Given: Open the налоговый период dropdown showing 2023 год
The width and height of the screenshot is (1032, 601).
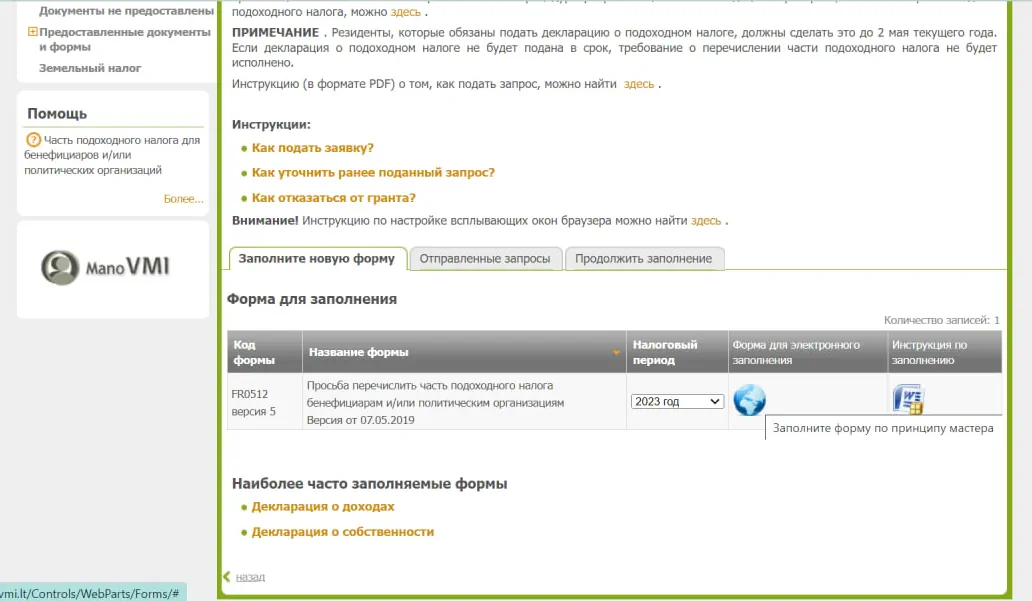Looking at the screenshot, I should coord(677,400).
